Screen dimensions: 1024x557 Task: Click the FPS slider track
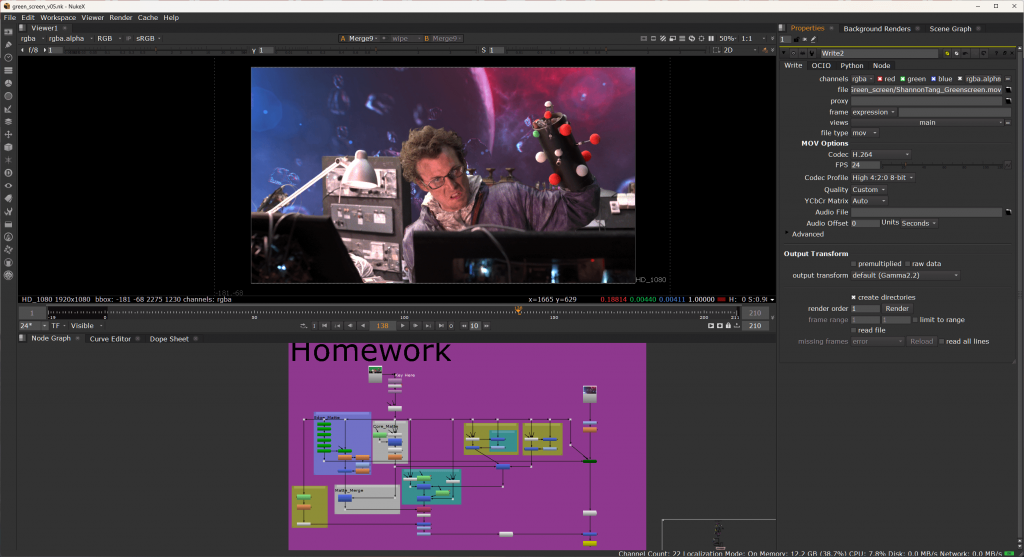pos(944,165)
